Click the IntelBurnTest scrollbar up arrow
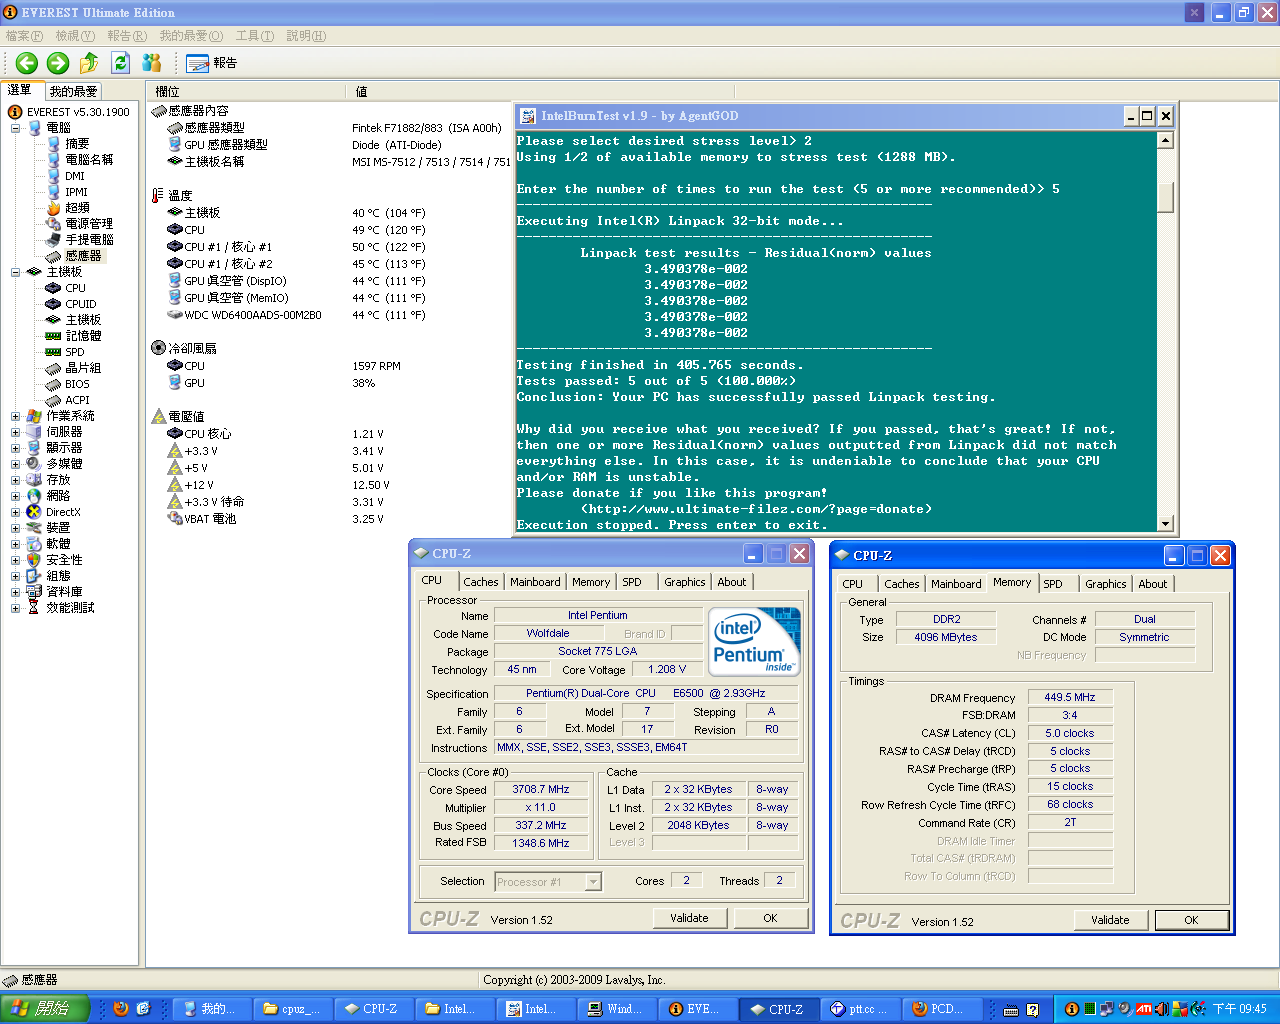This screenshot has height=1024, width=1280. 1165,140
